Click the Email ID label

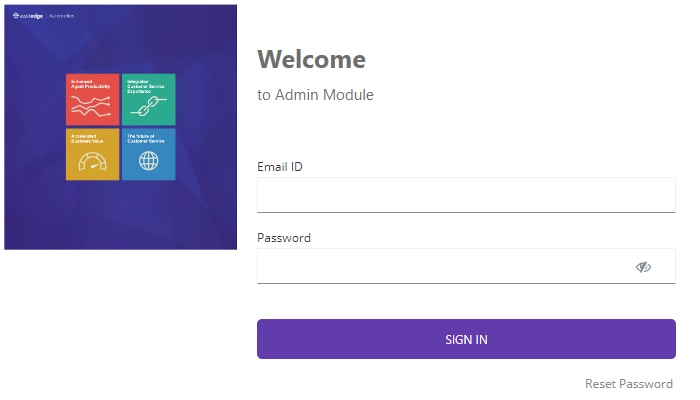280,167
